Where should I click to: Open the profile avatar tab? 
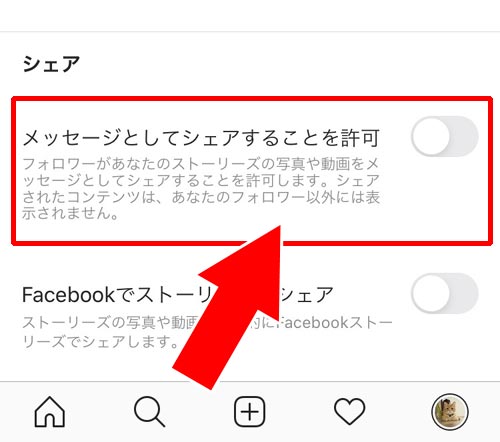[450, 412]
